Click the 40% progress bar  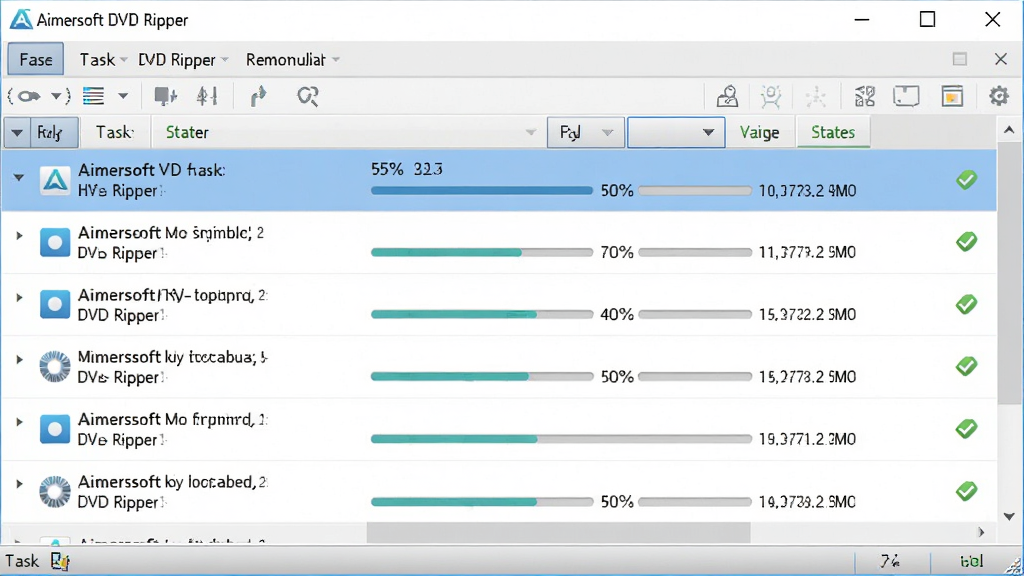481,314
